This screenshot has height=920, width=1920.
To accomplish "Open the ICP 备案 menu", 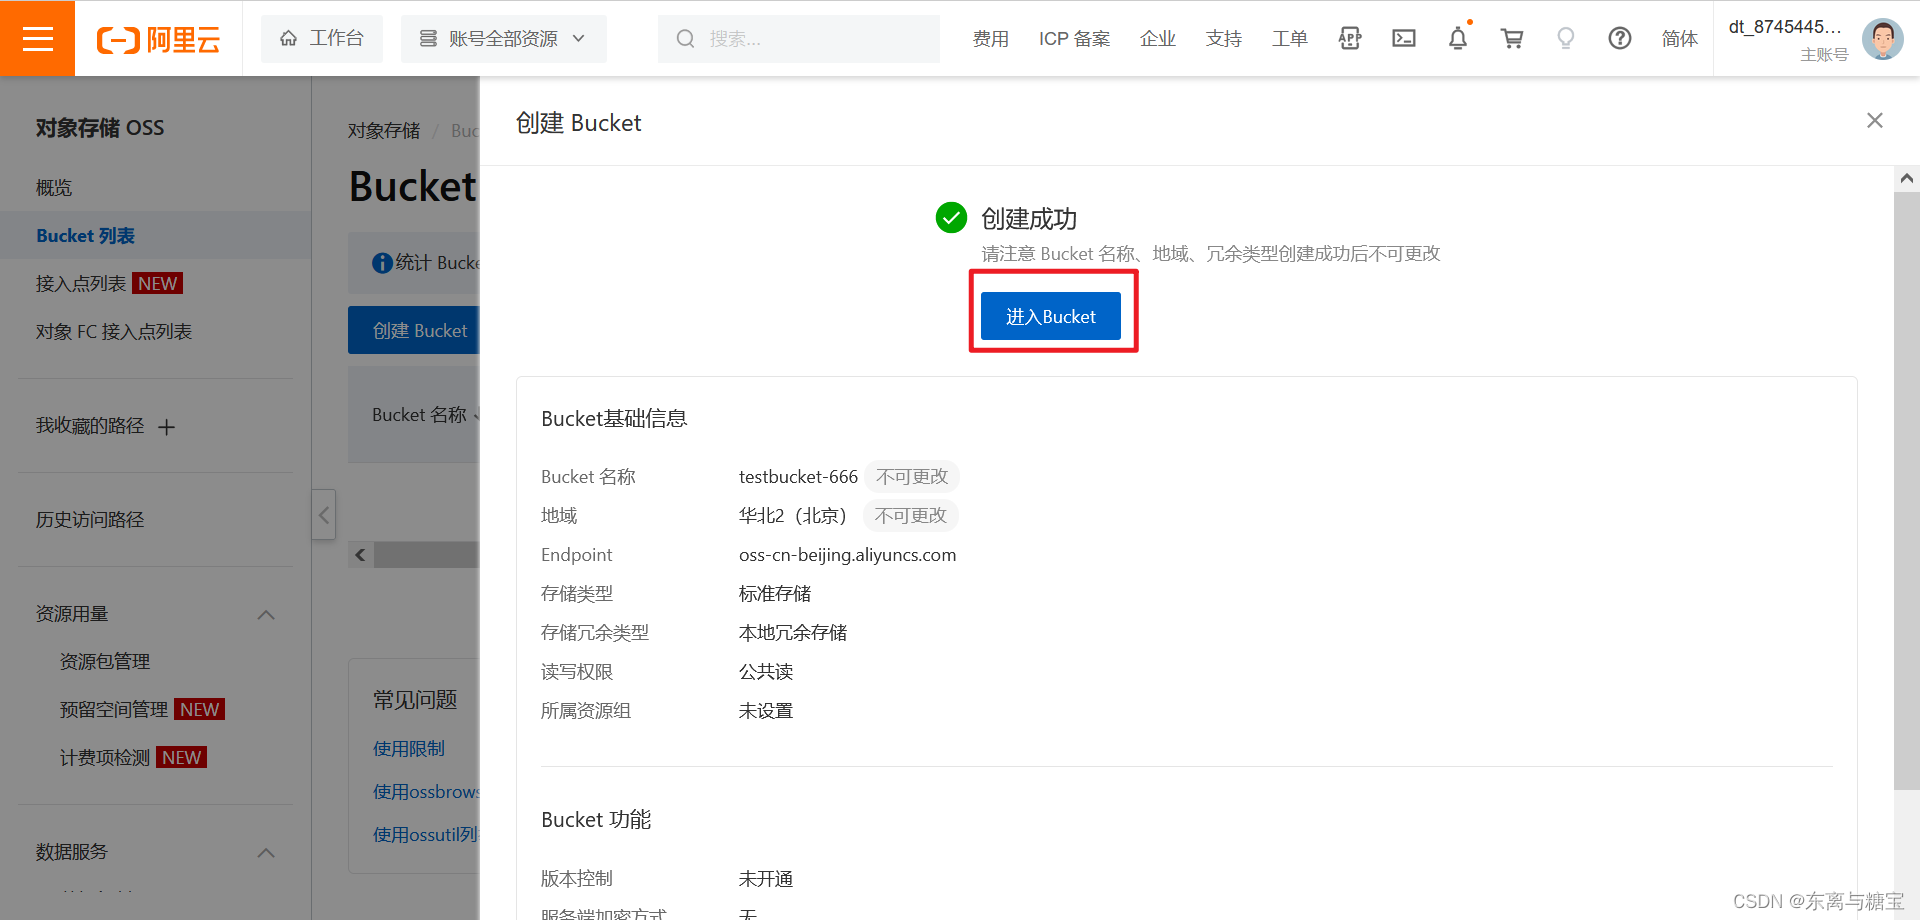I will pos(1074,38).
